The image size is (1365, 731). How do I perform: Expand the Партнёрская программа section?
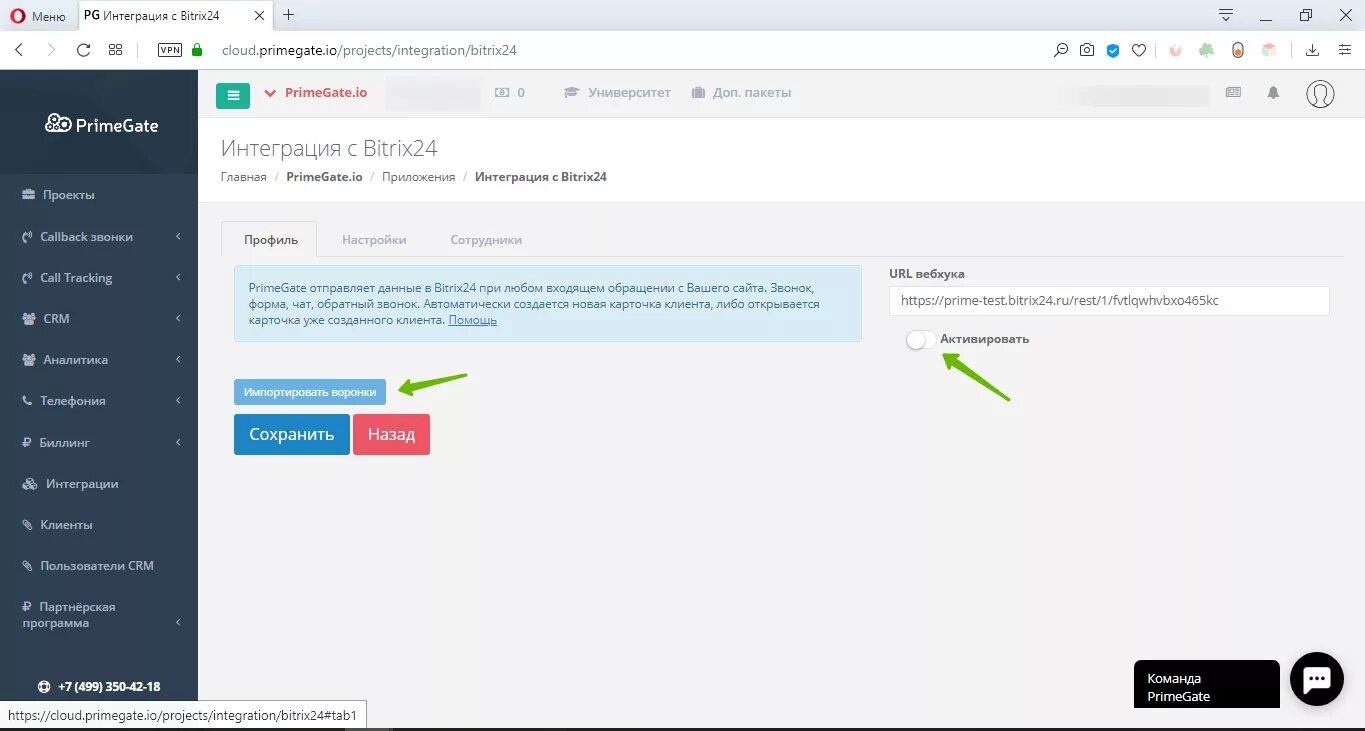99,615
